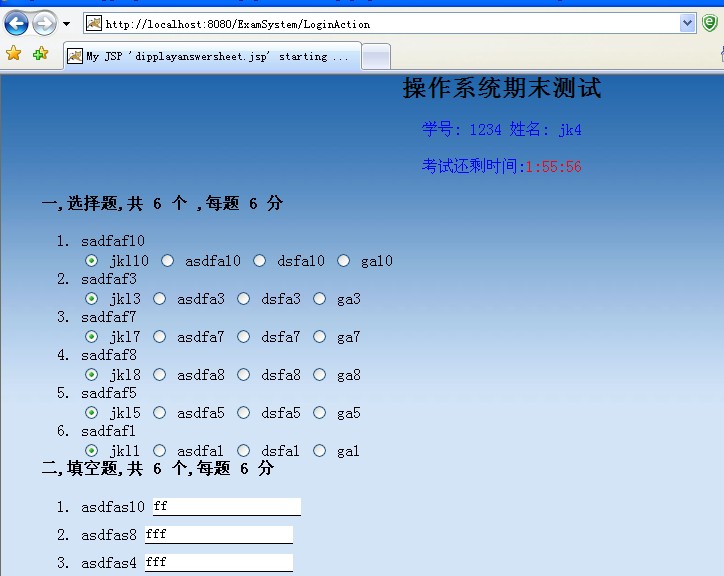Open Favorites via the star icon
The height and width of the screenshot is (576, 724).
[13, 54]
